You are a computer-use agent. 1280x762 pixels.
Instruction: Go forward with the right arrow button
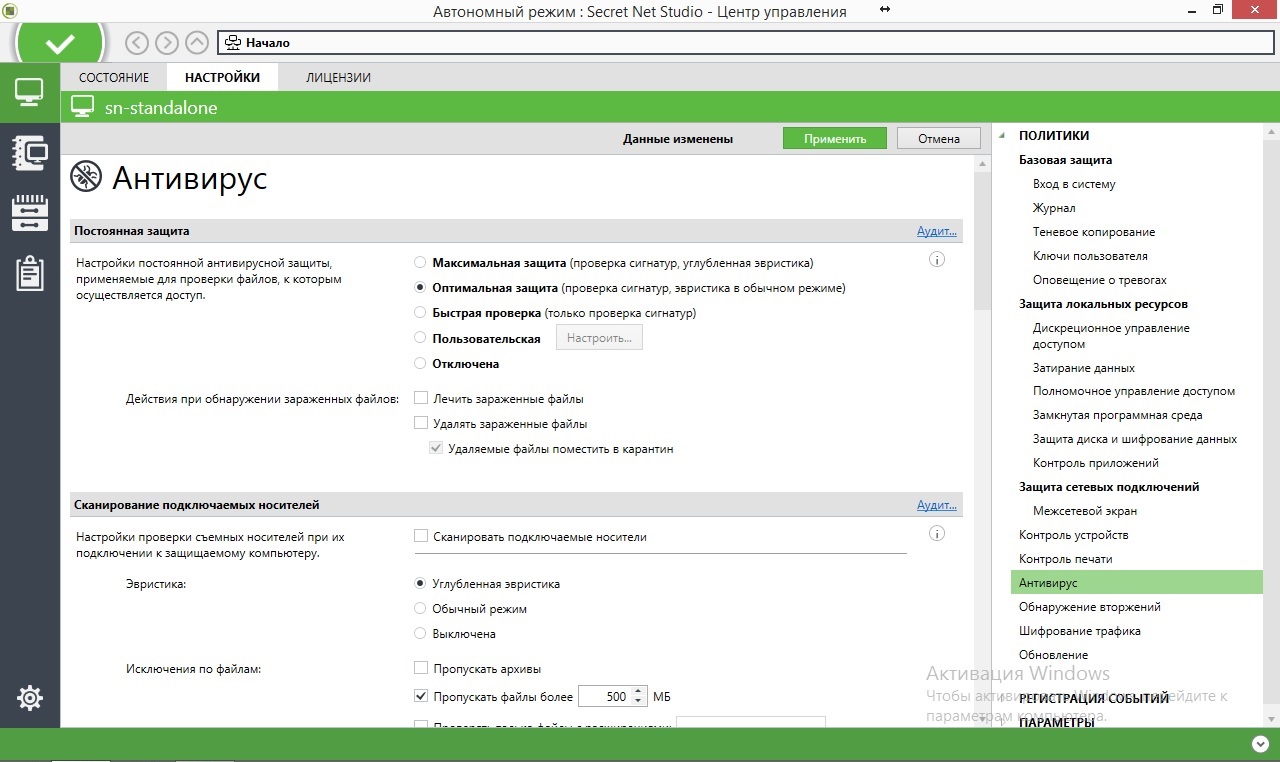167,43
